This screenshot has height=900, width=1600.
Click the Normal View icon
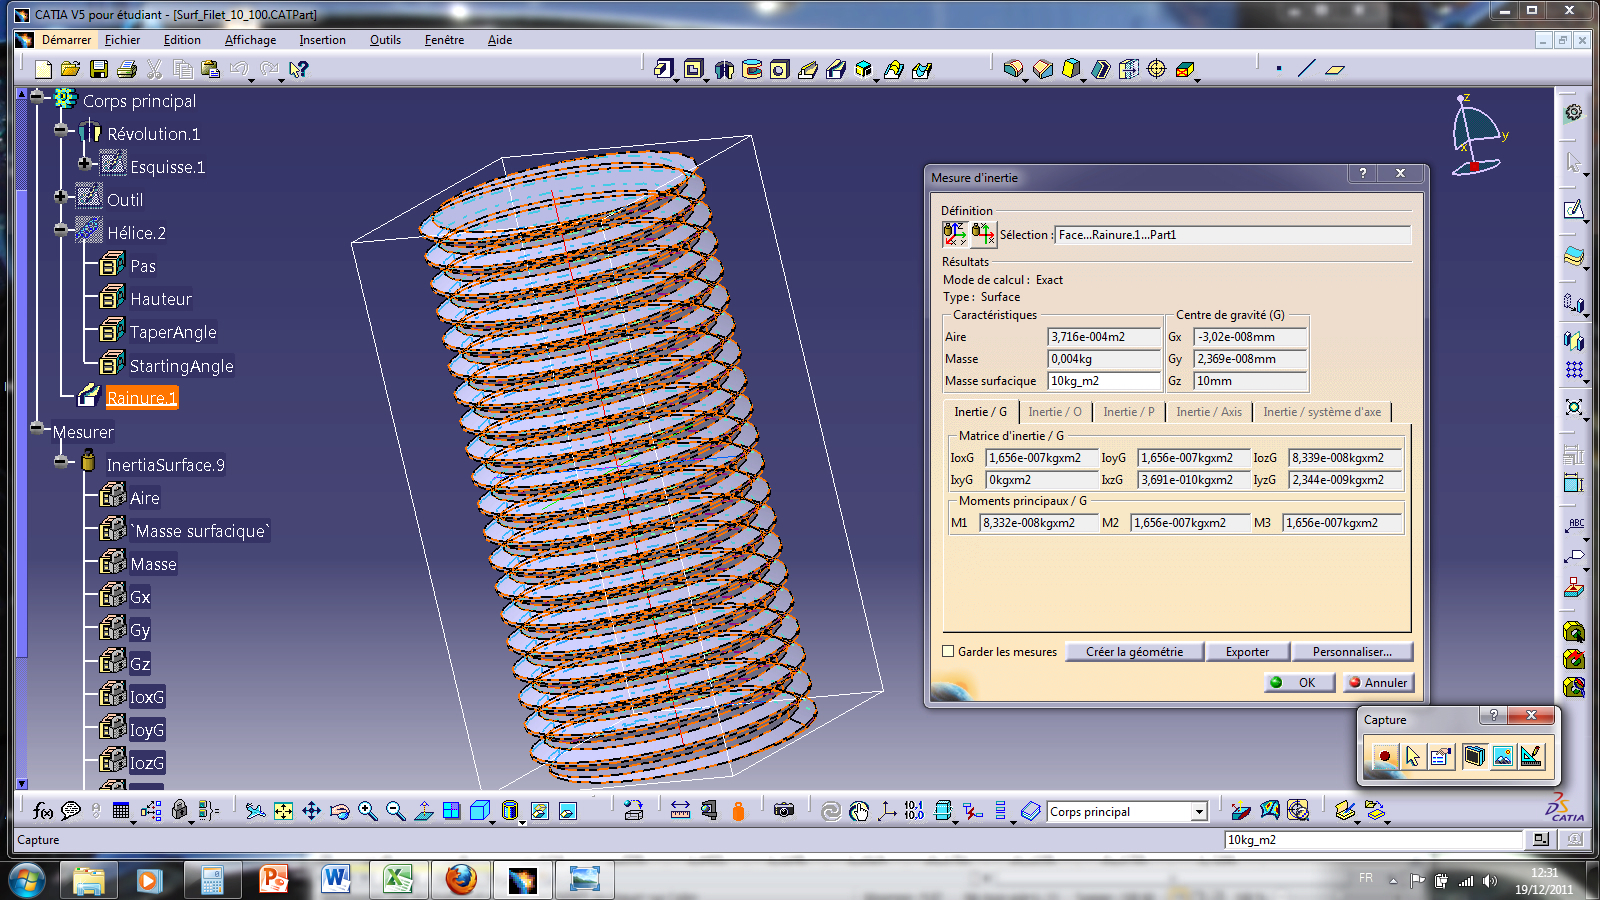click(423, 811)
